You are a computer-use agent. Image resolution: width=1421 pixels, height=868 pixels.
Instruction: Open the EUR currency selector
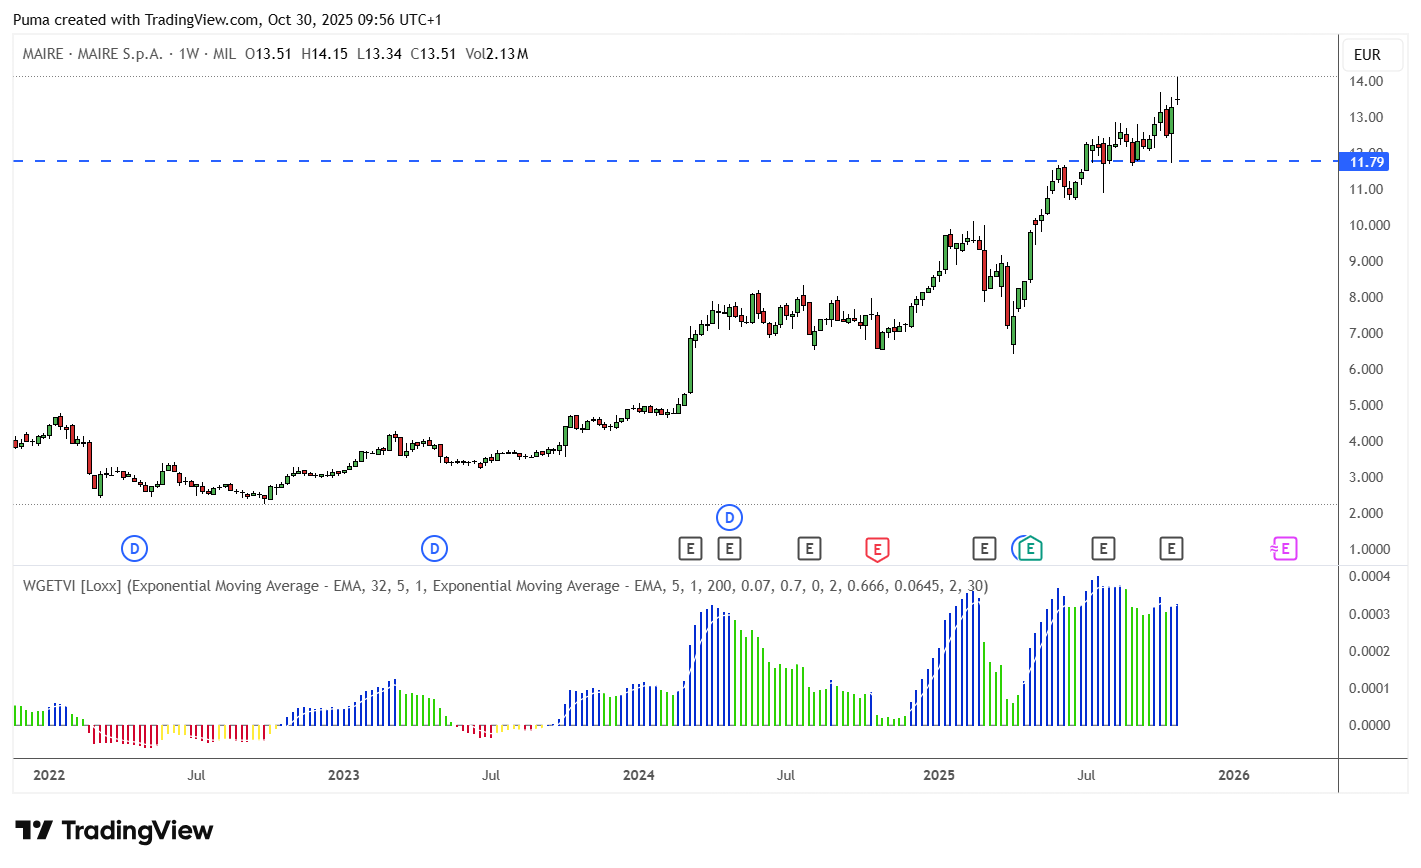tap(1367, 55)
